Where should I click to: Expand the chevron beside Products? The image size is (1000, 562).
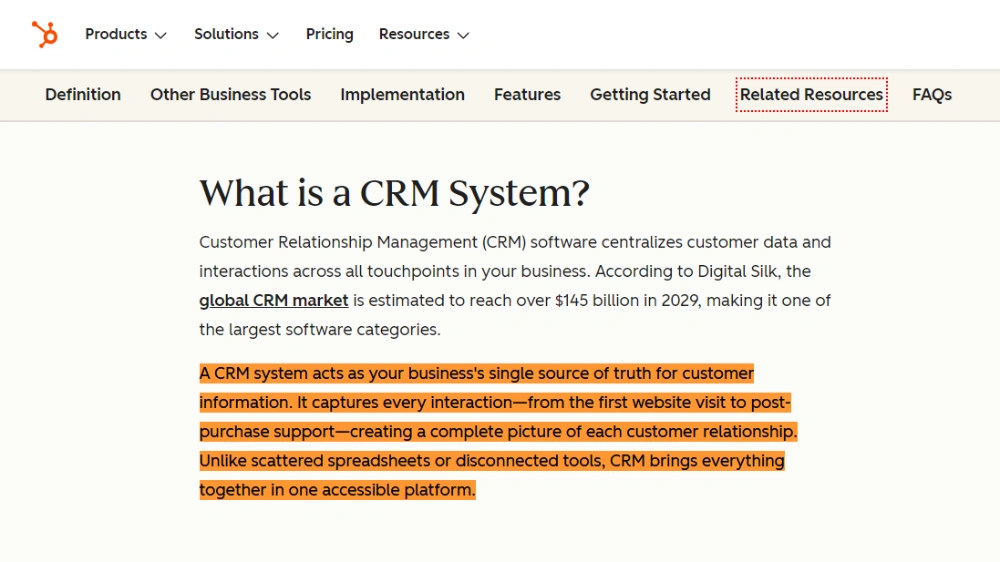point(161,35)
